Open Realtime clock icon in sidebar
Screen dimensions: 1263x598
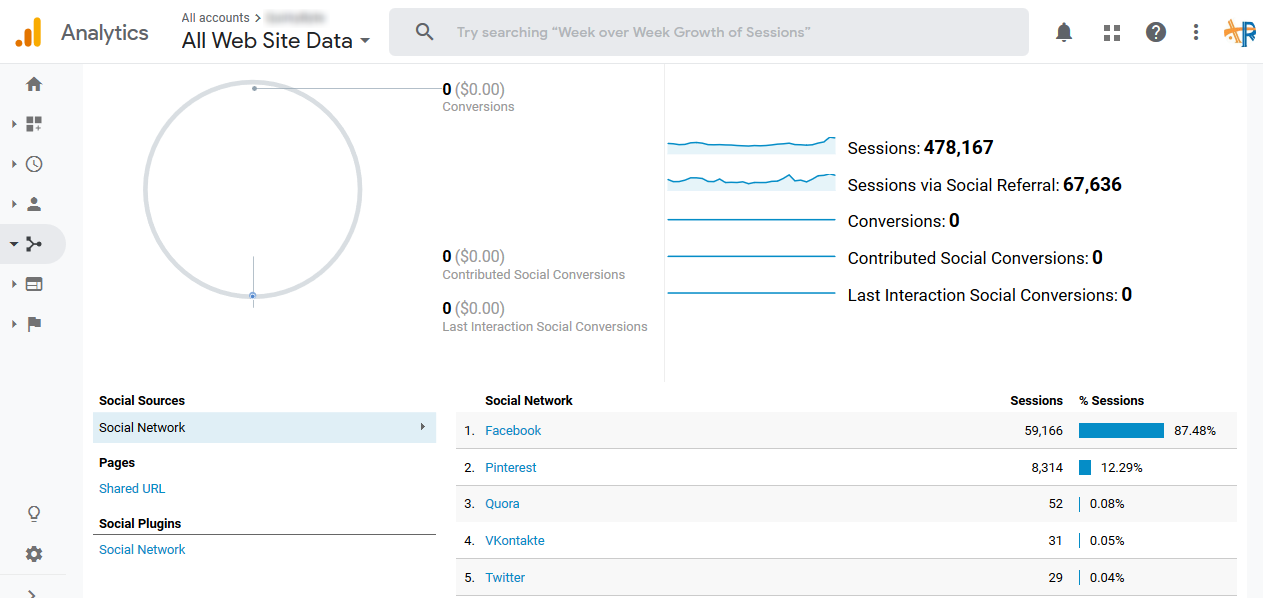click(x=34, y=164)
